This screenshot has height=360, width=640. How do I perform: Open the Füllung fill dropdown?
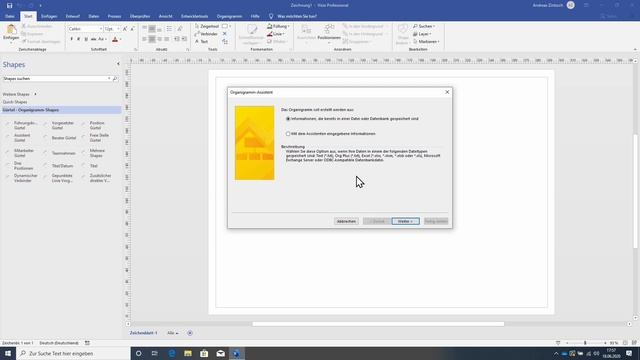278,26
